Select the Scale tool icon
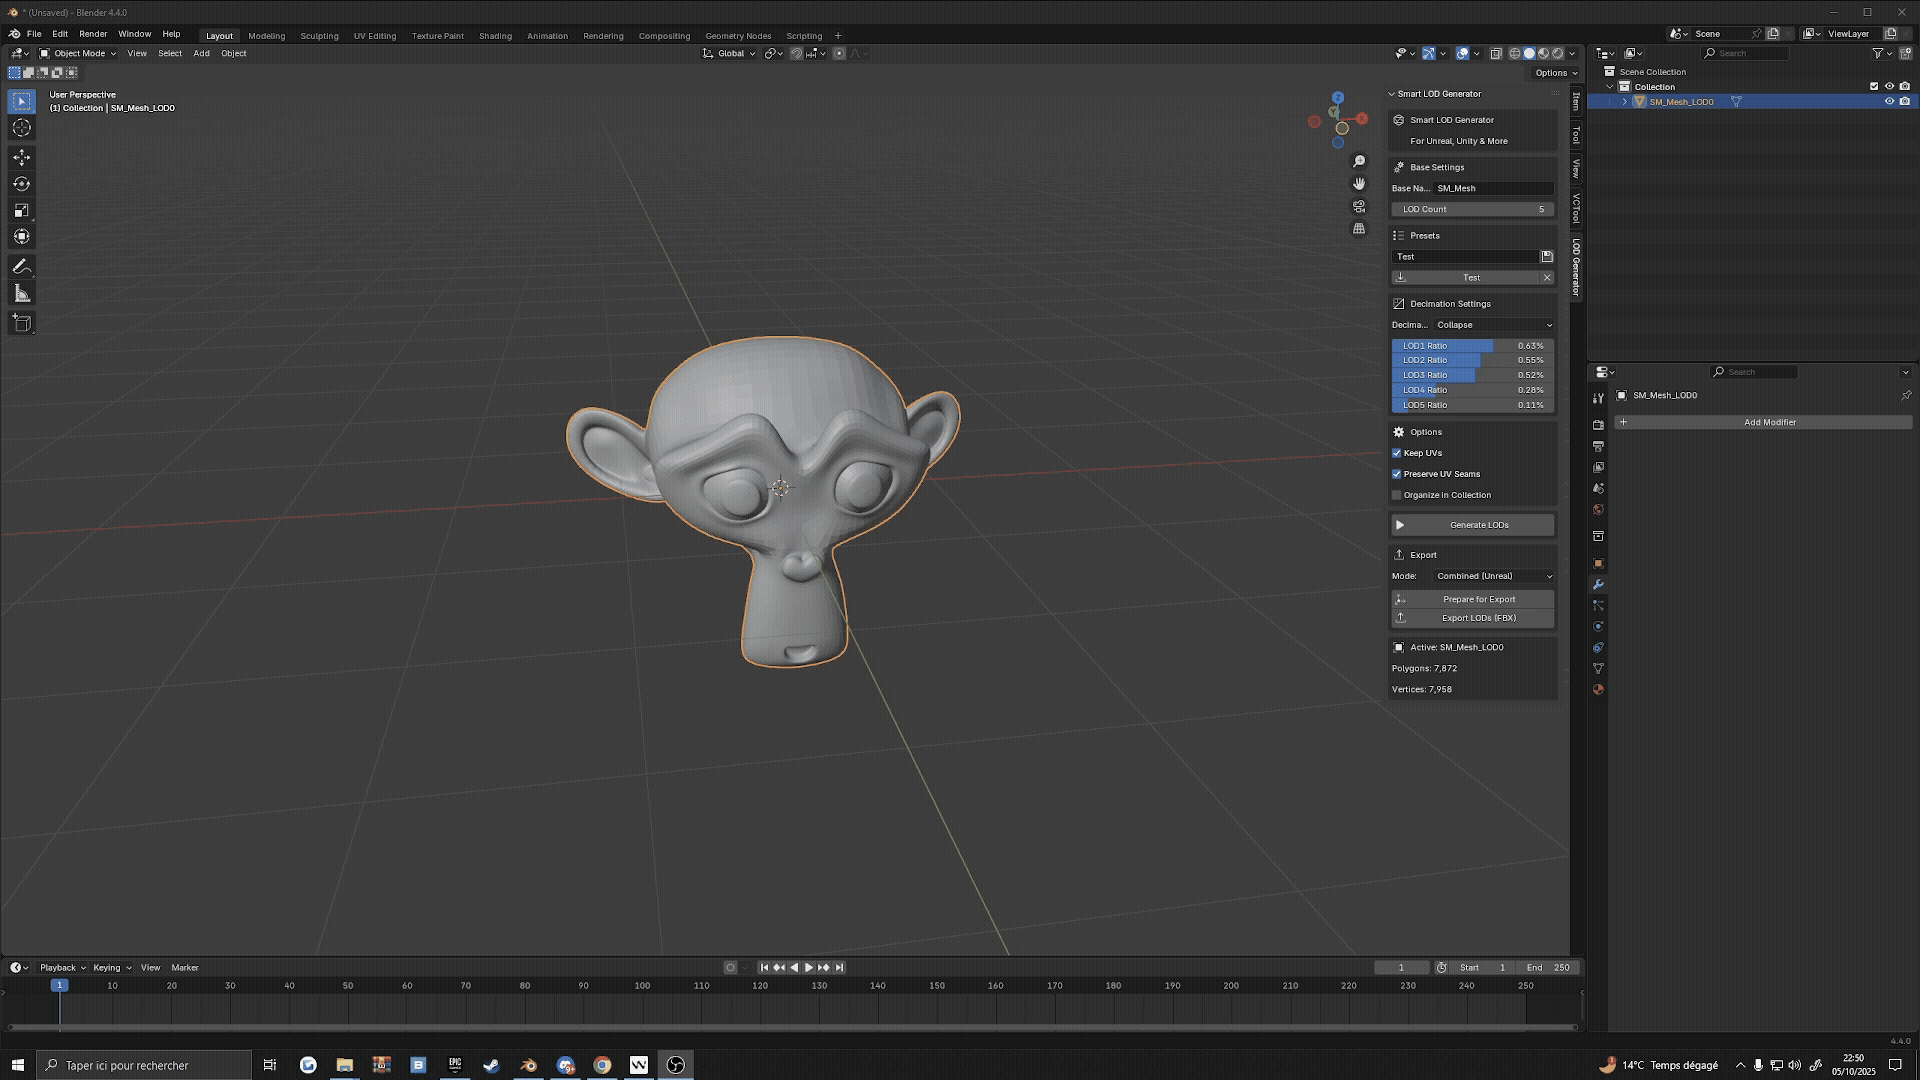This screenshot has height=1080, width=1920. pyautogui.click(x=21, y=210)
